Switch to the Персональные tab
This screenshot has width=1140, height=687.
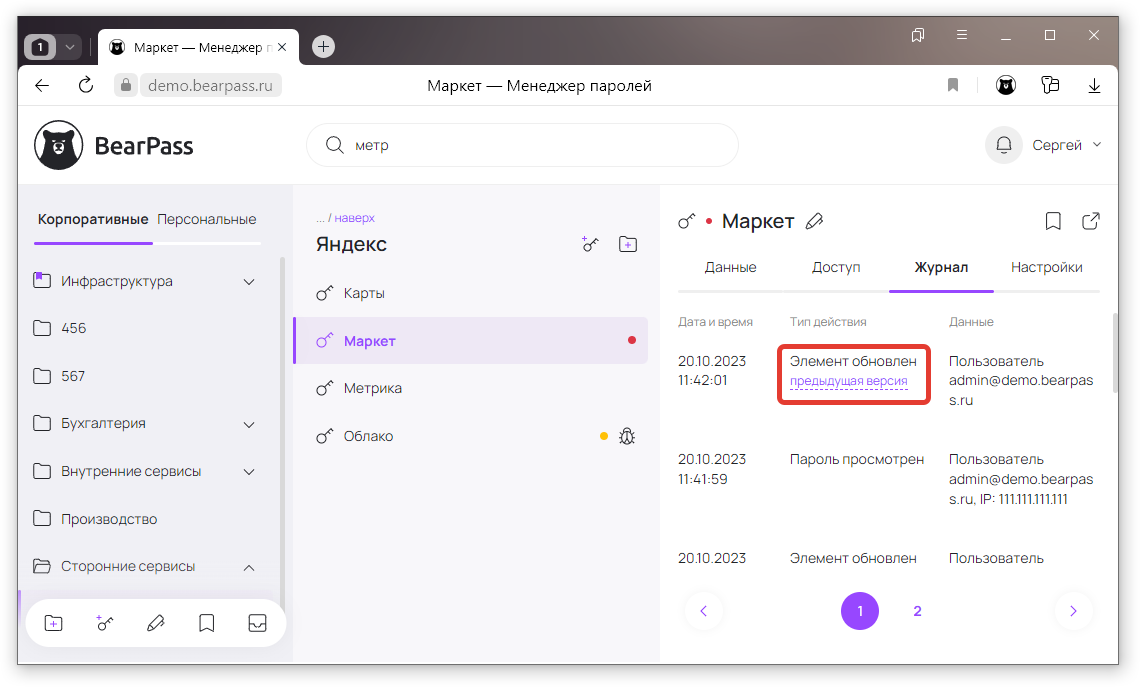207,219
